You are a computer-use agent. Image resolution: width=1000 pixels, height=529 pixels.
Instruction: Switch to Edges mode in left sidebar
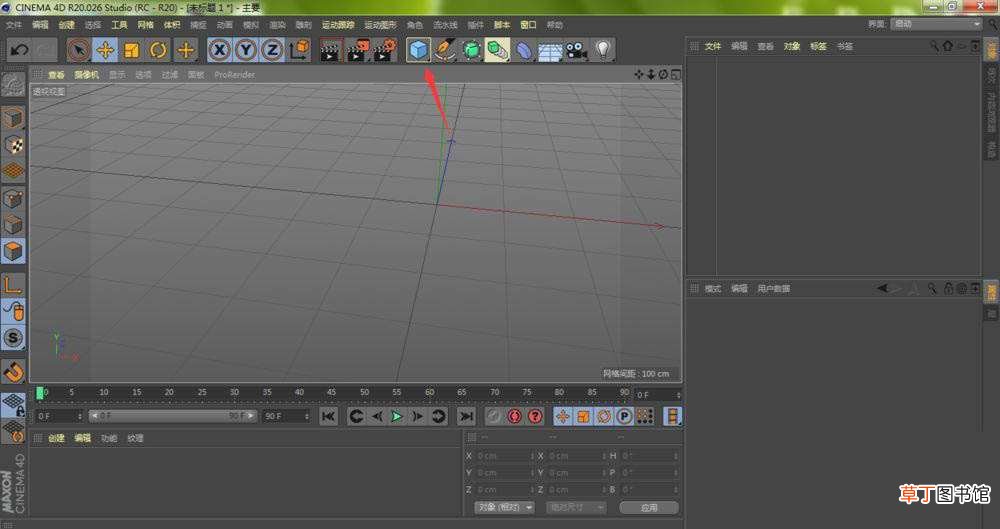click(13, 225)
